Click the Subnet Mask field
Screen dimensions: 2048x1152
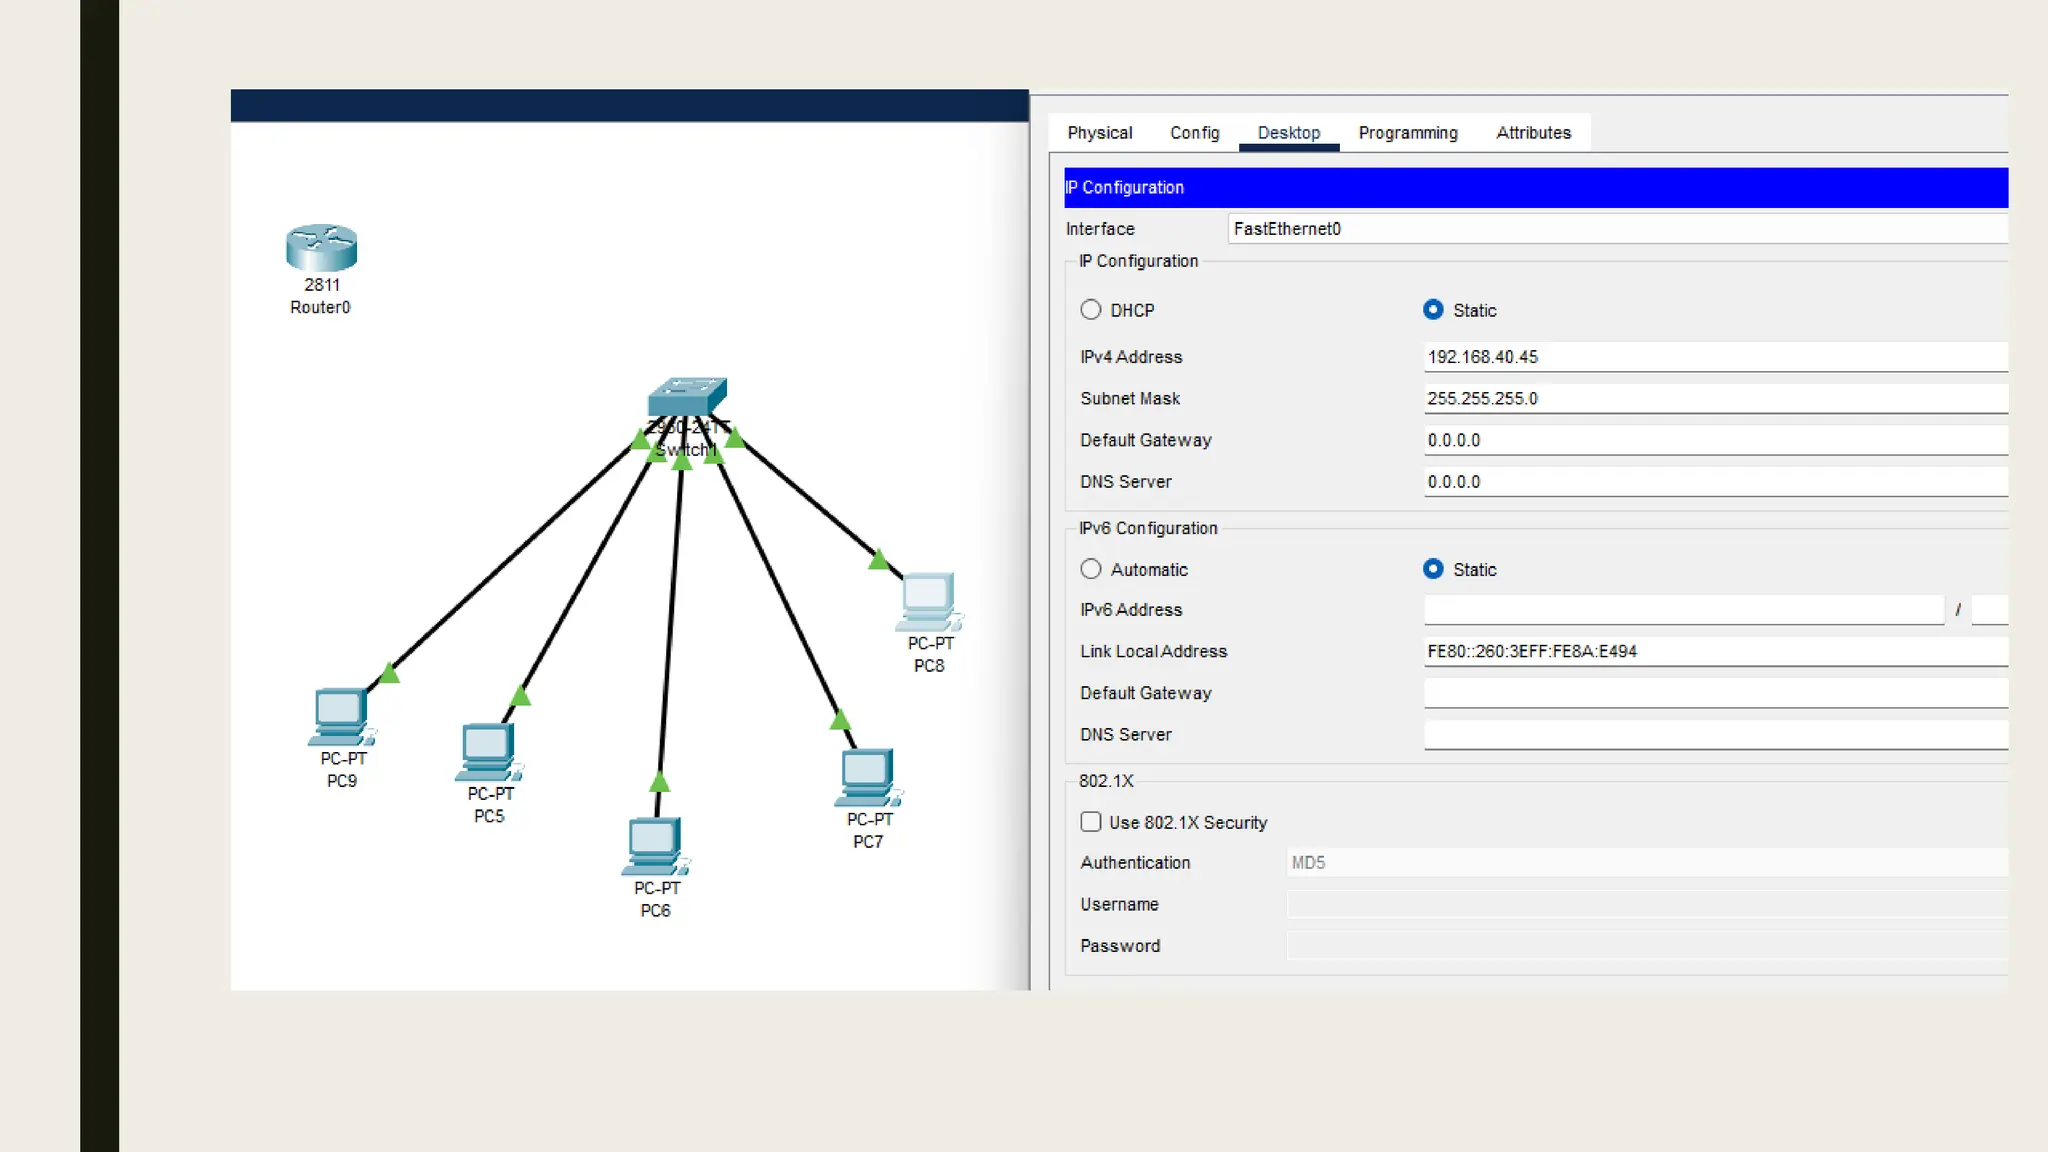1714,398
